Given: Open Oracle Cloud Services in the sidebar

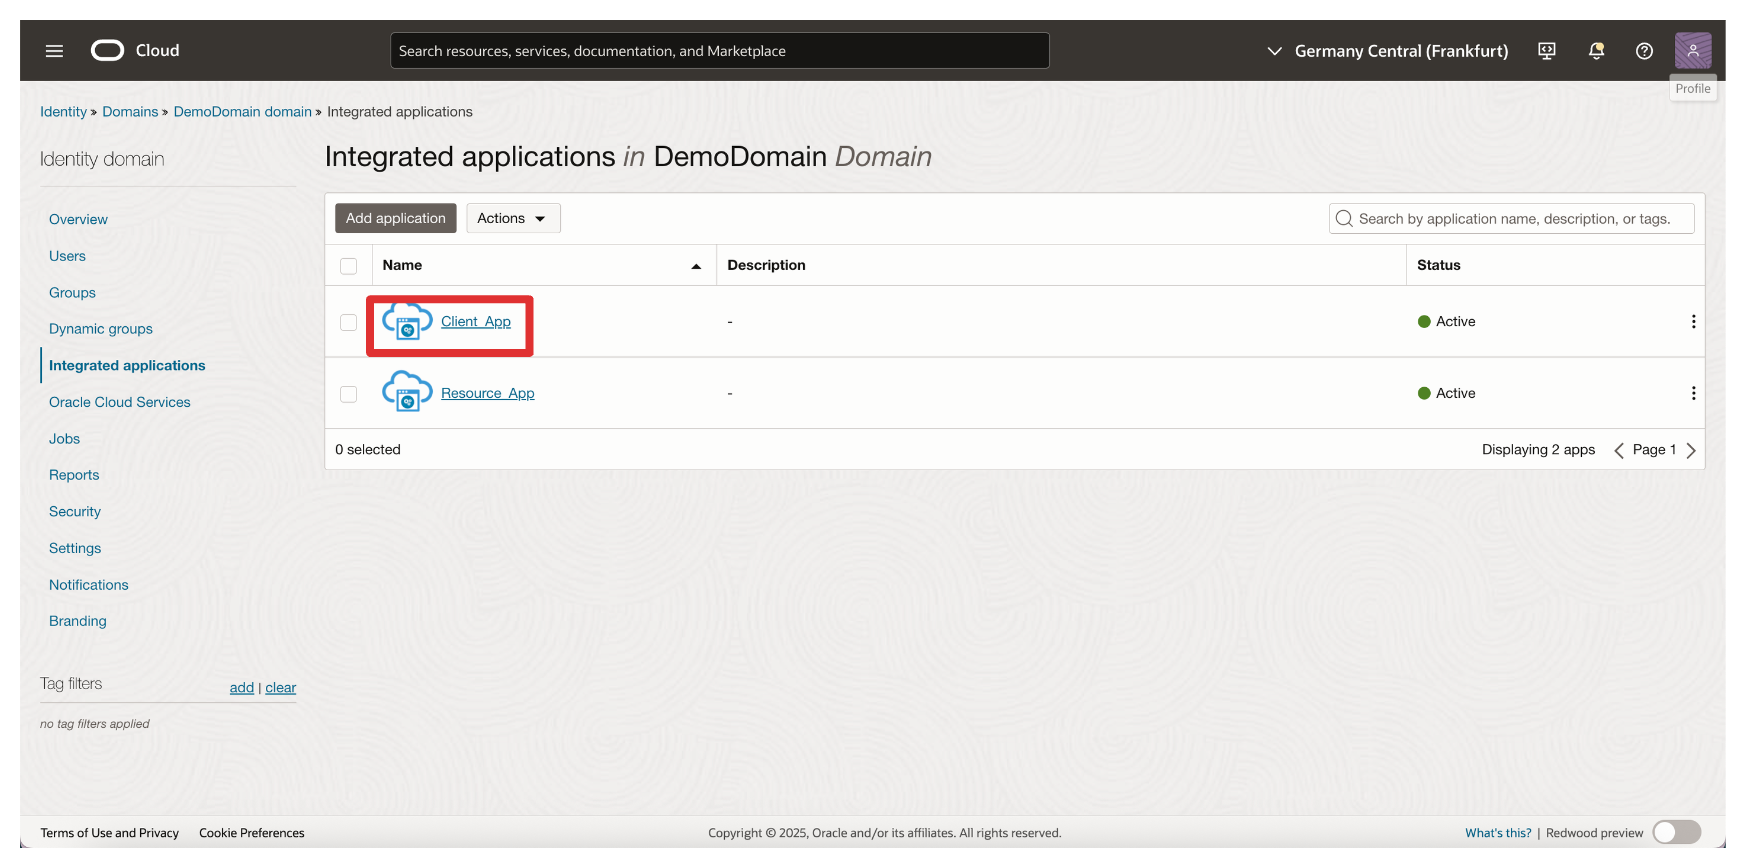Looking at the screenshot, I should click(119, 402).
